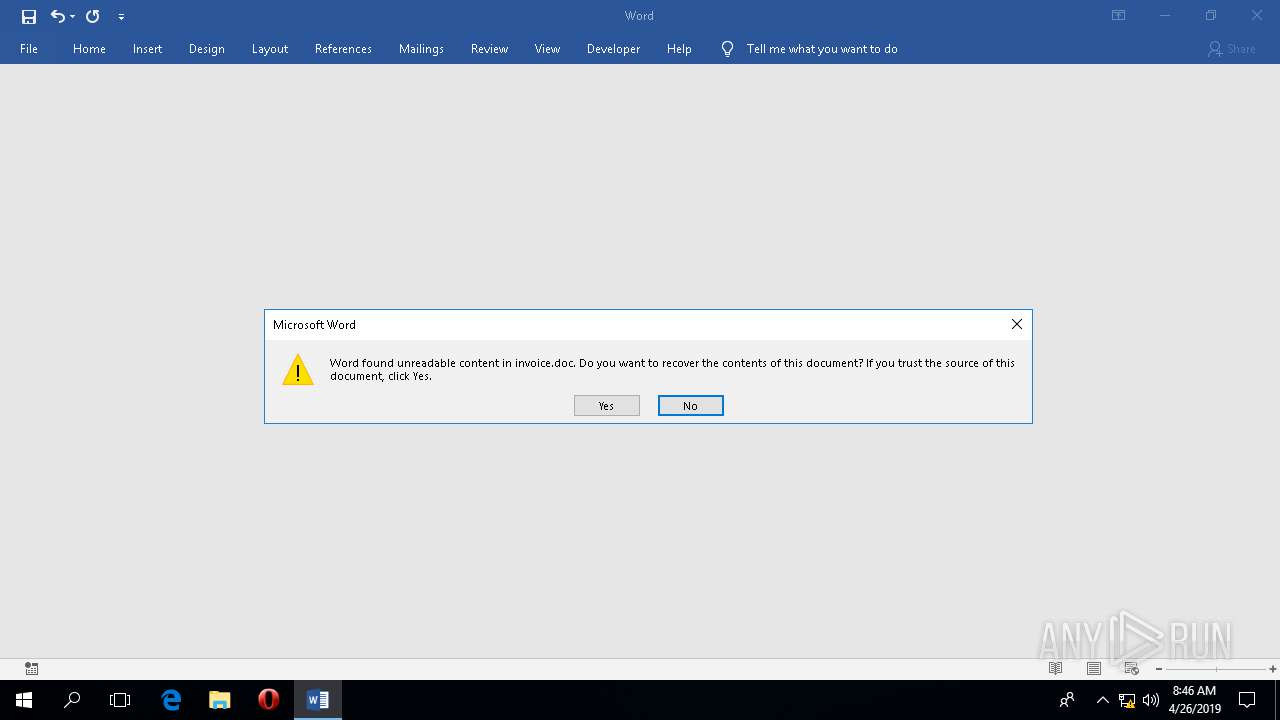The image size is (1280, 720).
Task: Open Customize Quick Access Toolbar dropdown
Action: (x=121, y=17)
